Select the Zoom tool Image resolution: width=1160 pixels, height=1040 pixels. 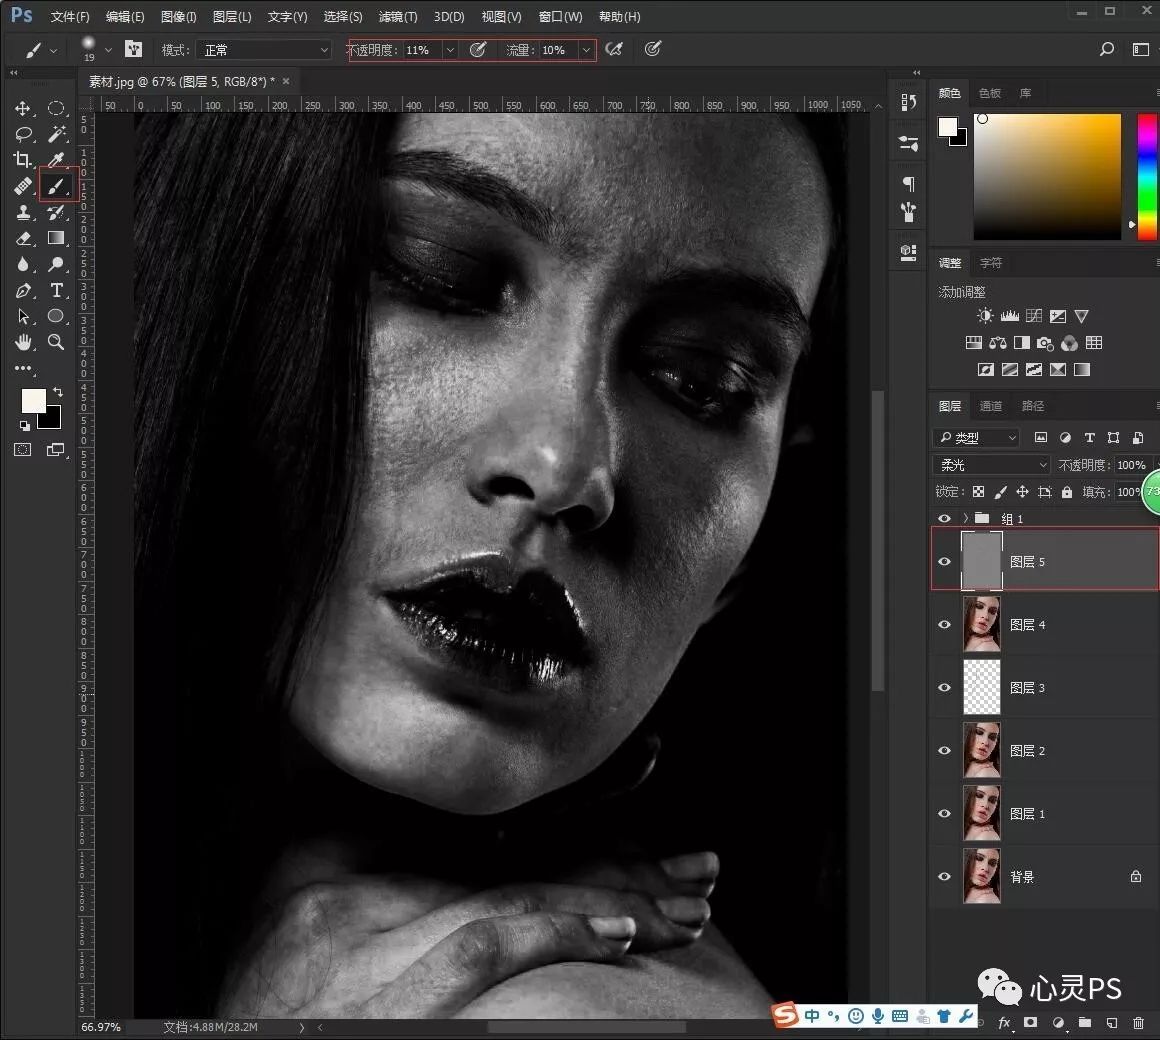[55, 342]
